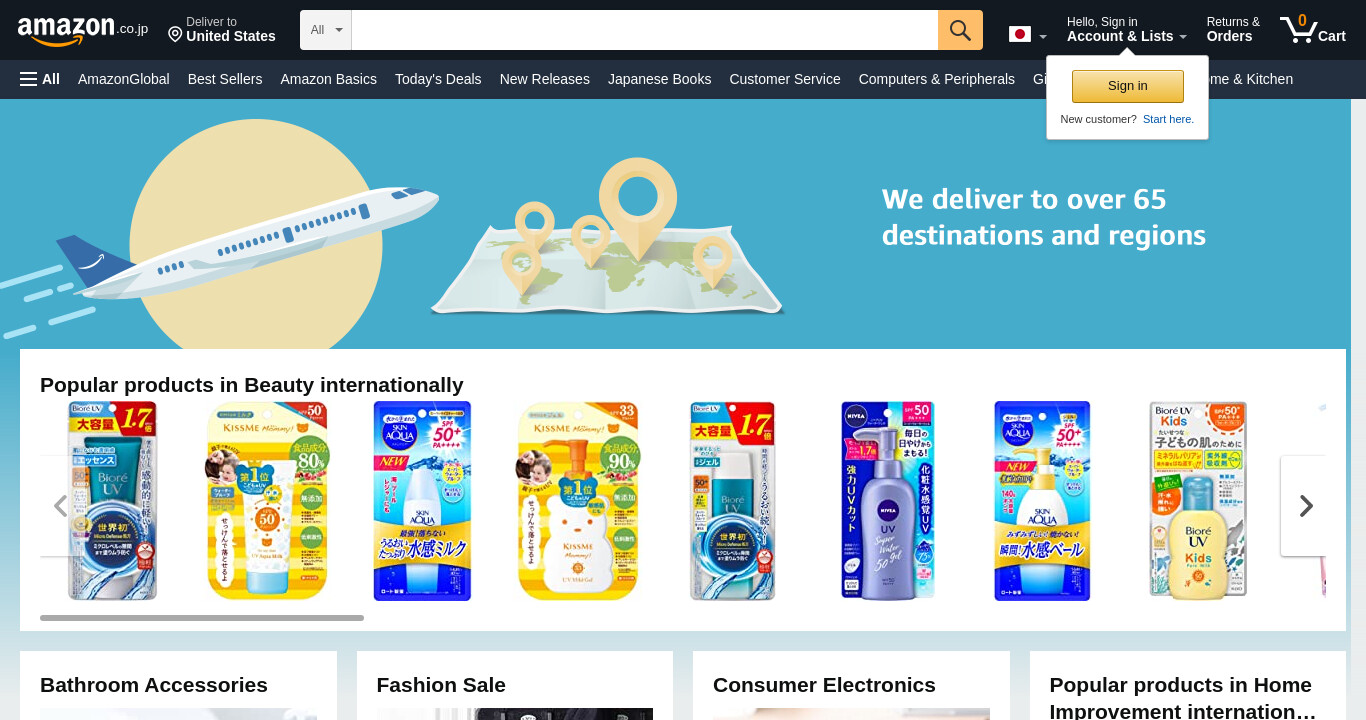Open Returns & Orders link
The height and width of the screenshot is (720, 1366).
pos(1233,30)
